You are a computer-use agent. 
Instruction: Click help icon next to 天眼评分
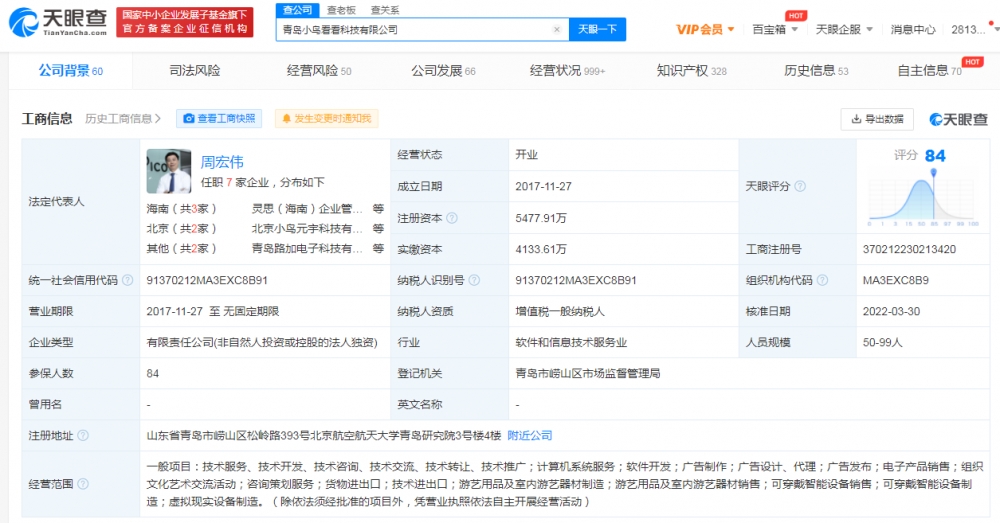click(800, 186)
